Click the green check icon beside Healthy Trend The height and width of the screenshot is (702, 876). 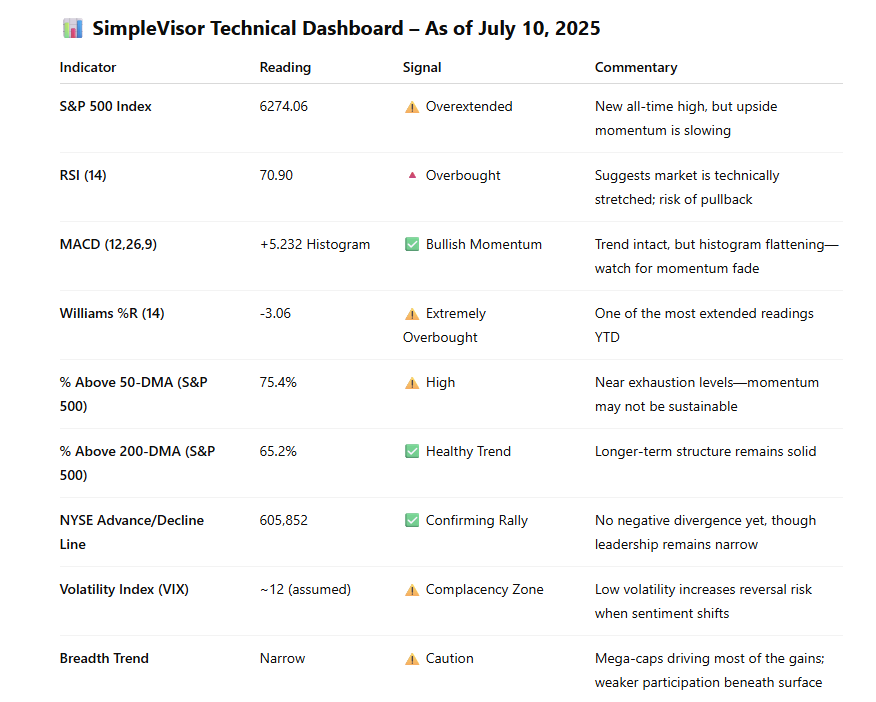click(x=412, y=451)
